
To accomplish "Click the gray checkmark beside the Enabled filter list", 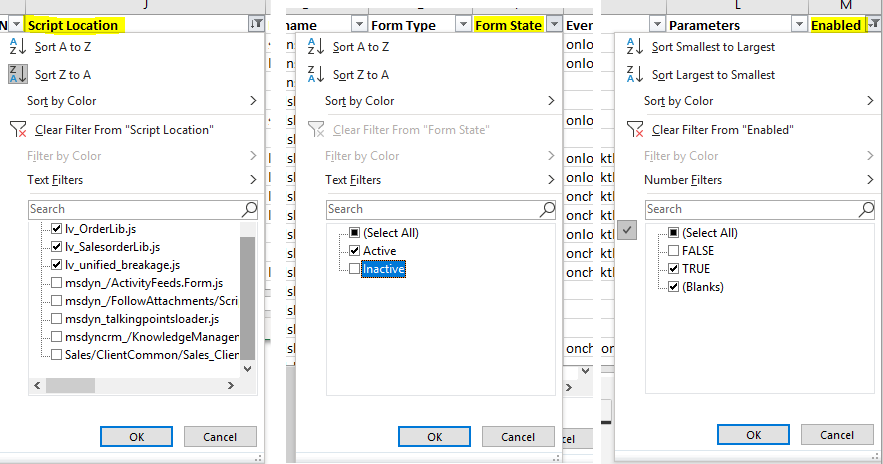I will click(x=627, y=230).
